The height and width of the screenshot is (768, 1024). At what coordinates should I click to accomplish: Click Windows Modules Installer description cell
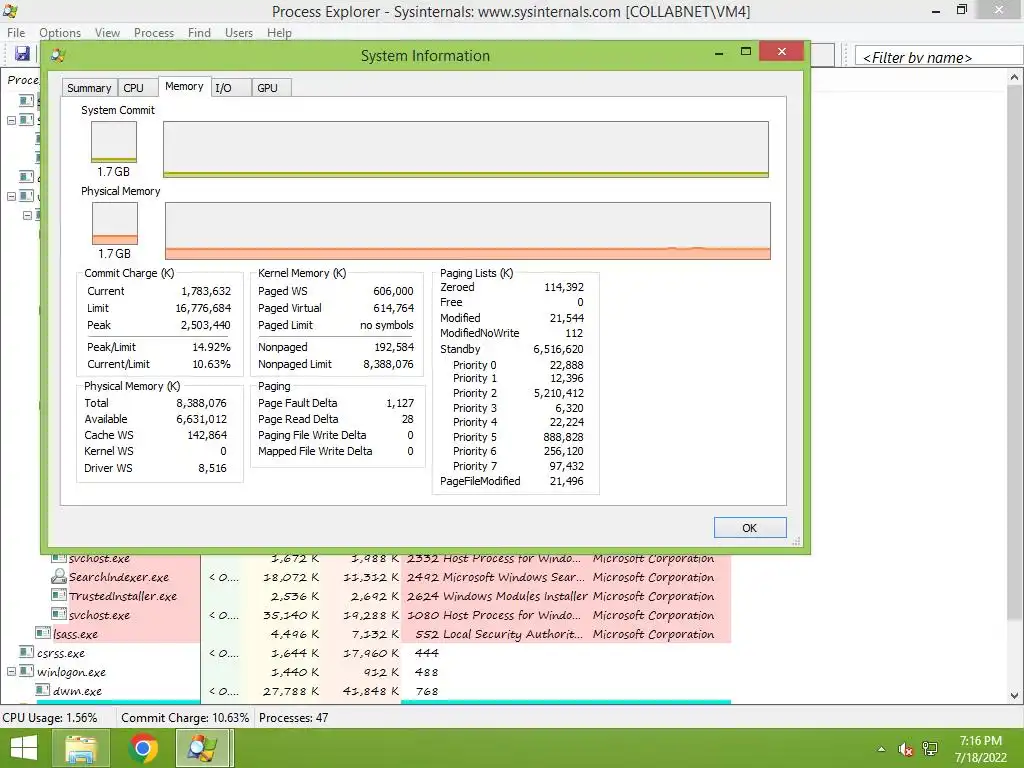pos(515,596)
